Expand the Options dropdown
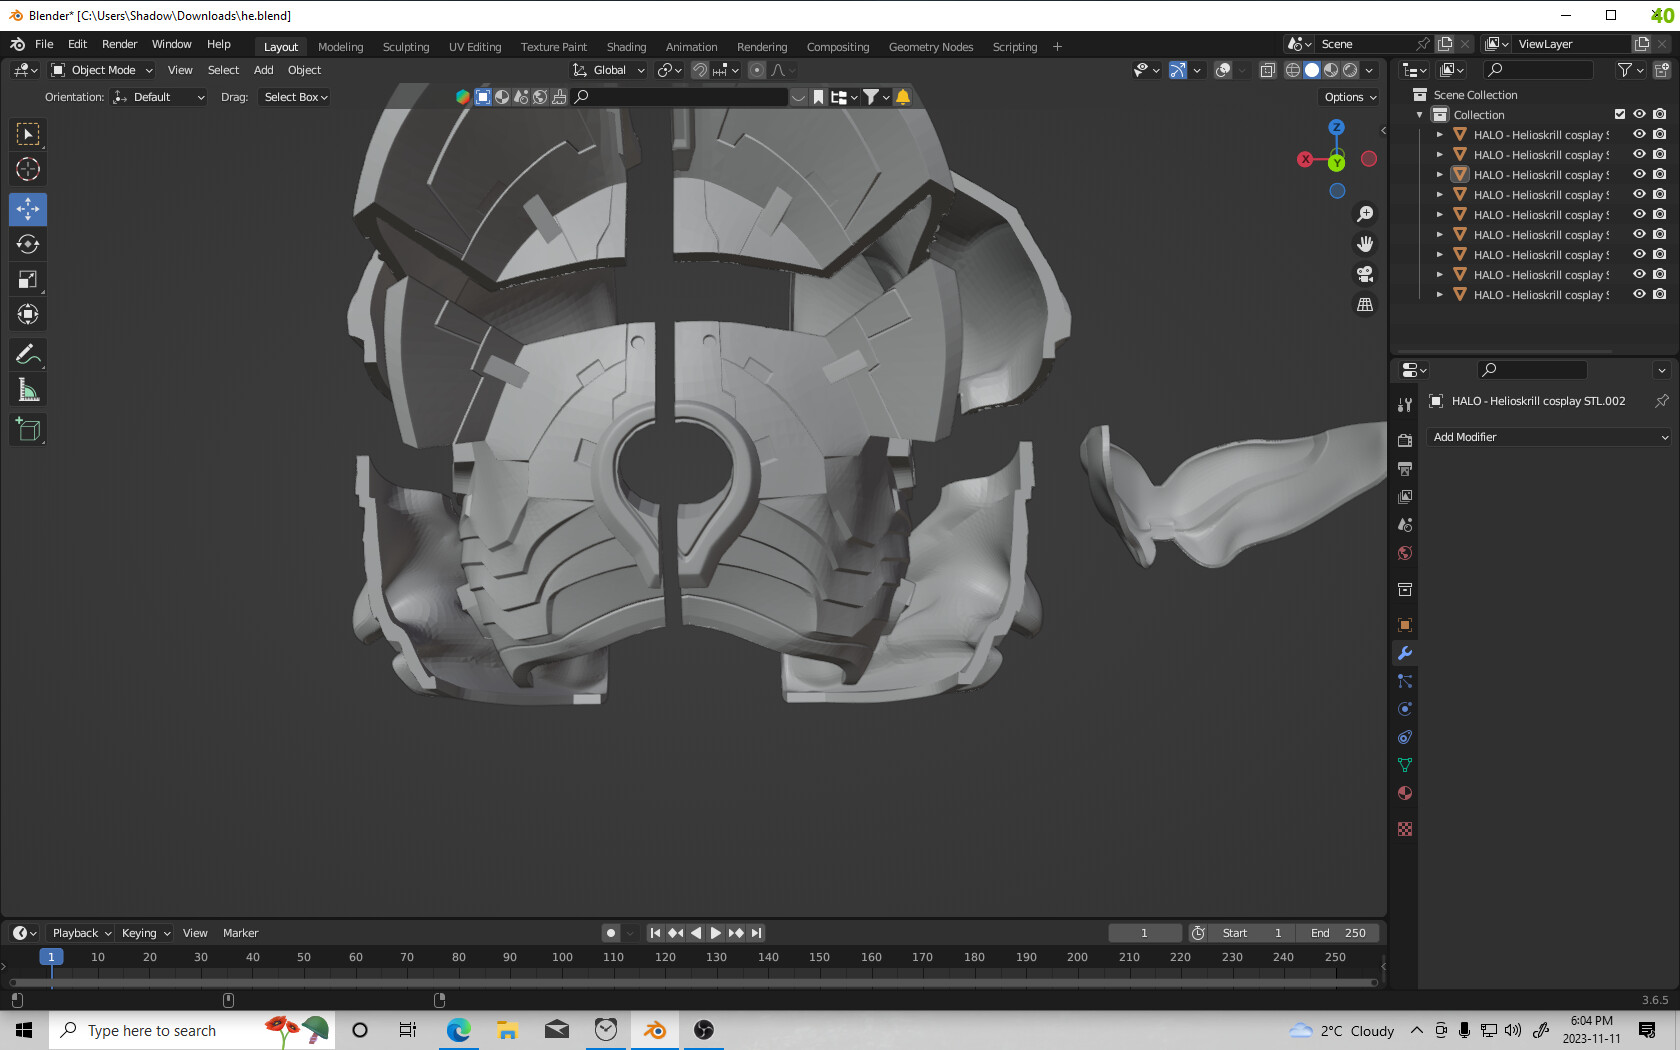 1350,97
